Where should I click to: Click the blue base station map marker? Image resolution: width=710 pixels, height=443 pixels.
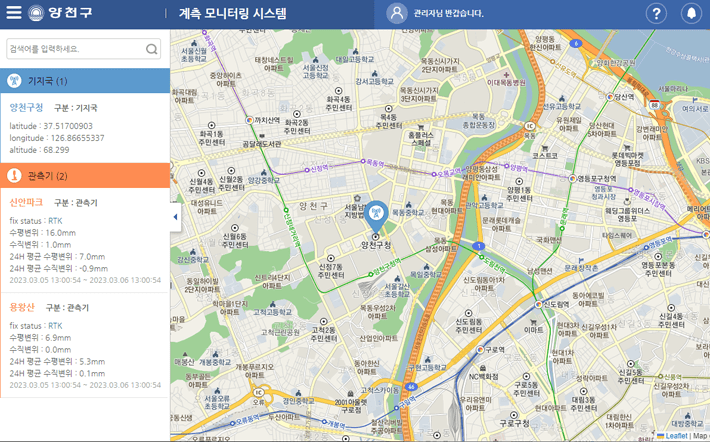coord(376,216)
